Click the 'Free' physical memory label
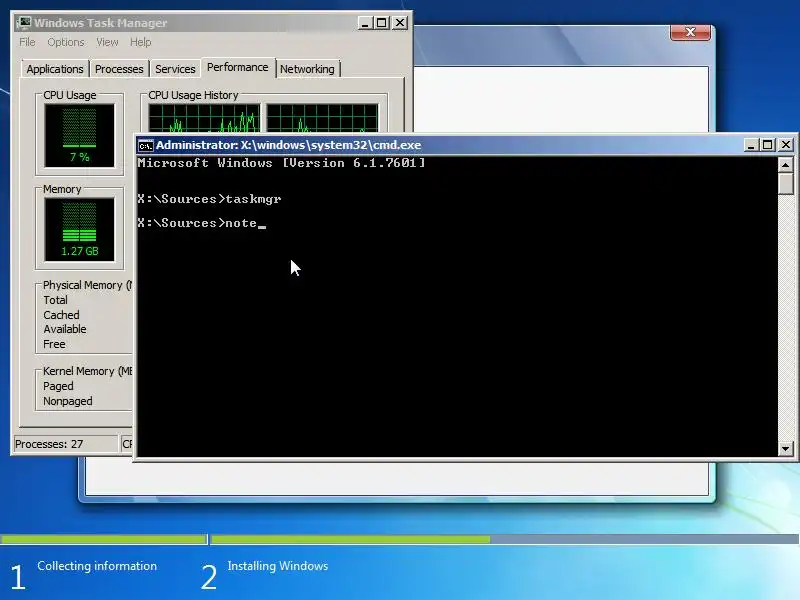Viewport: 800px width, 600px height. pyautogui.click(x=54, y=344)
